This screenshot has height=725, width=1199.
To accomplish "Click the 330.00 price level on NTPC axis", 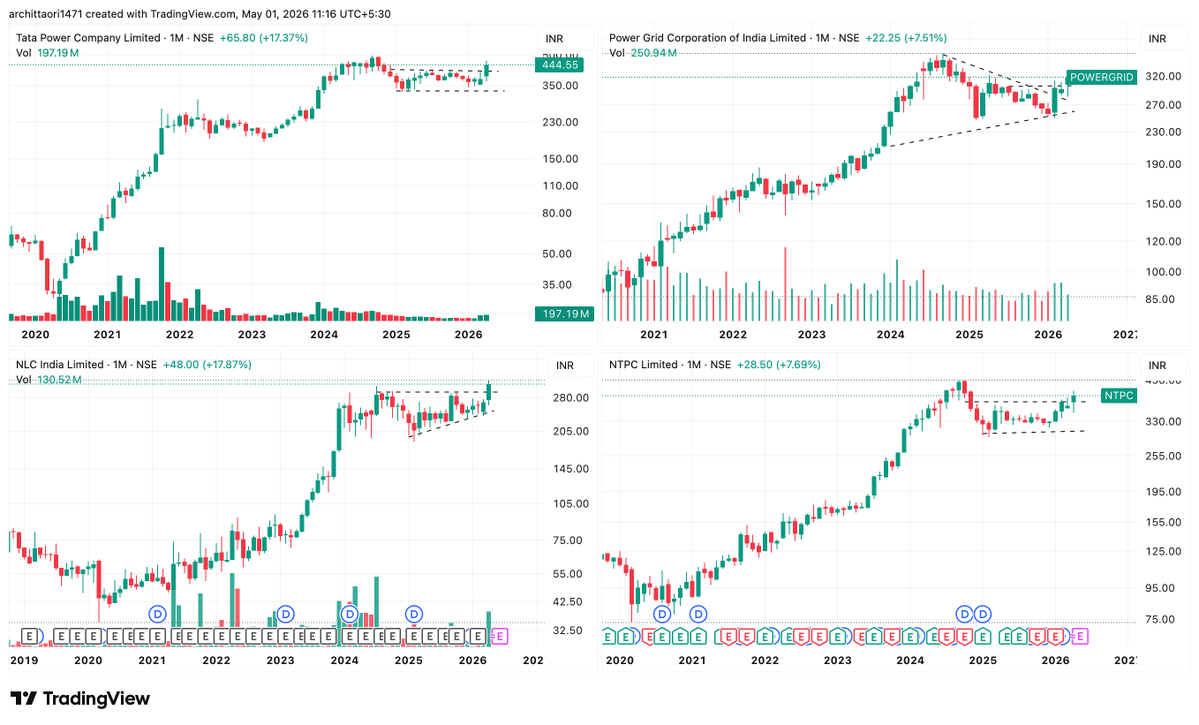I will coord(1163,421).
